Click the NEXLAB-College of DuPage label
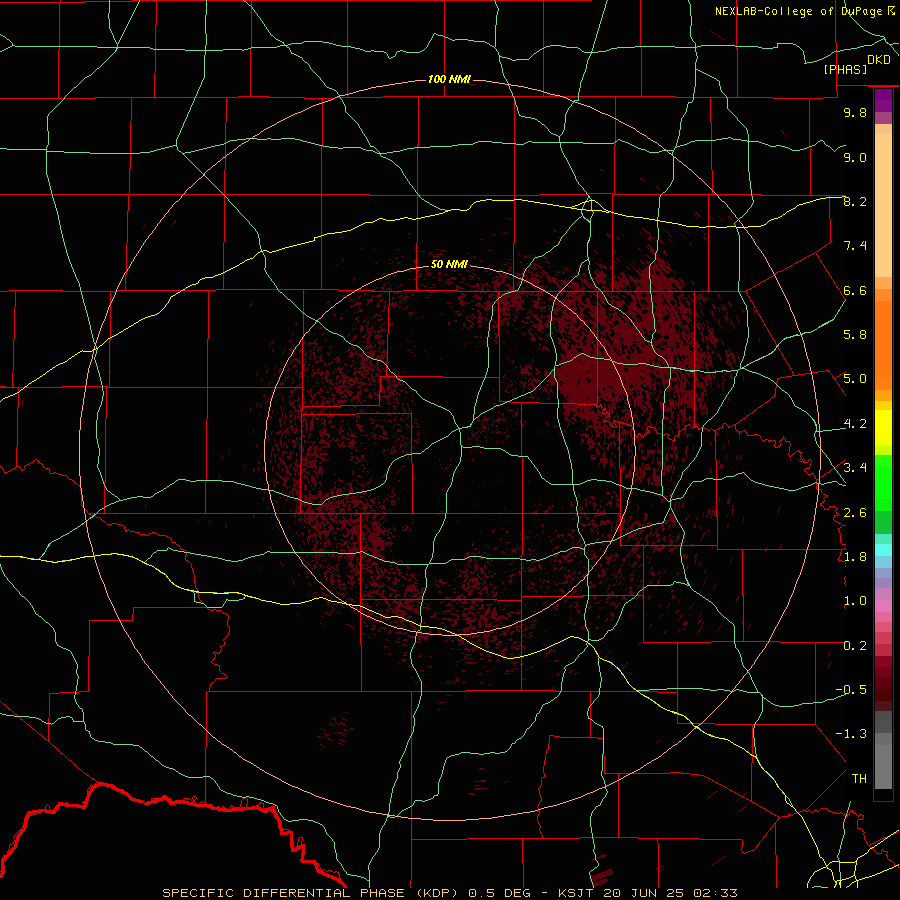Viewport: 900px width, 900px height. tap(801, 11)
